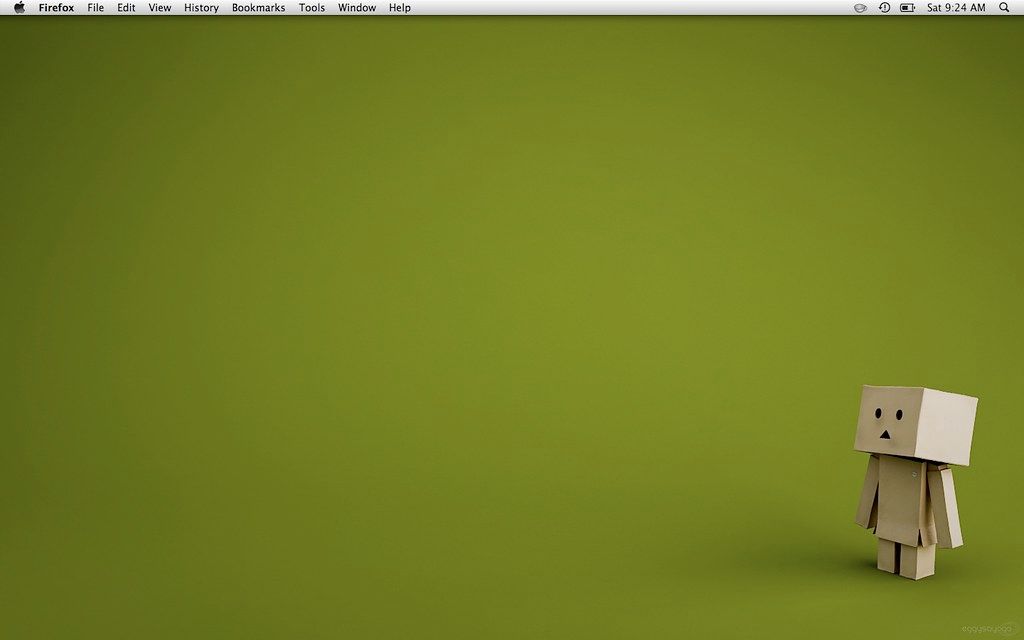This screenshot has height=640, width=1024.
Task: Open the File menu
Action: coord(95,8)
